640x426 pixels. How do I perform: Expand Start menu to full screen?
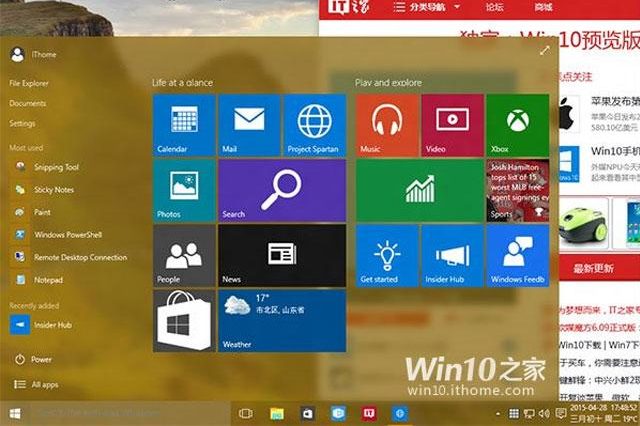pos(544,51)
